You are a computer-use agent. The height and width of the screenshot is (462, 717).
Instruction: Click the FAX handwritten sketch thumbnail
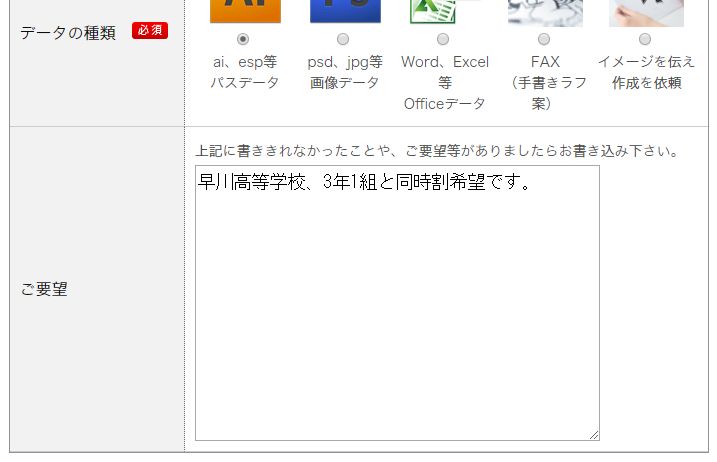point(545,13)
